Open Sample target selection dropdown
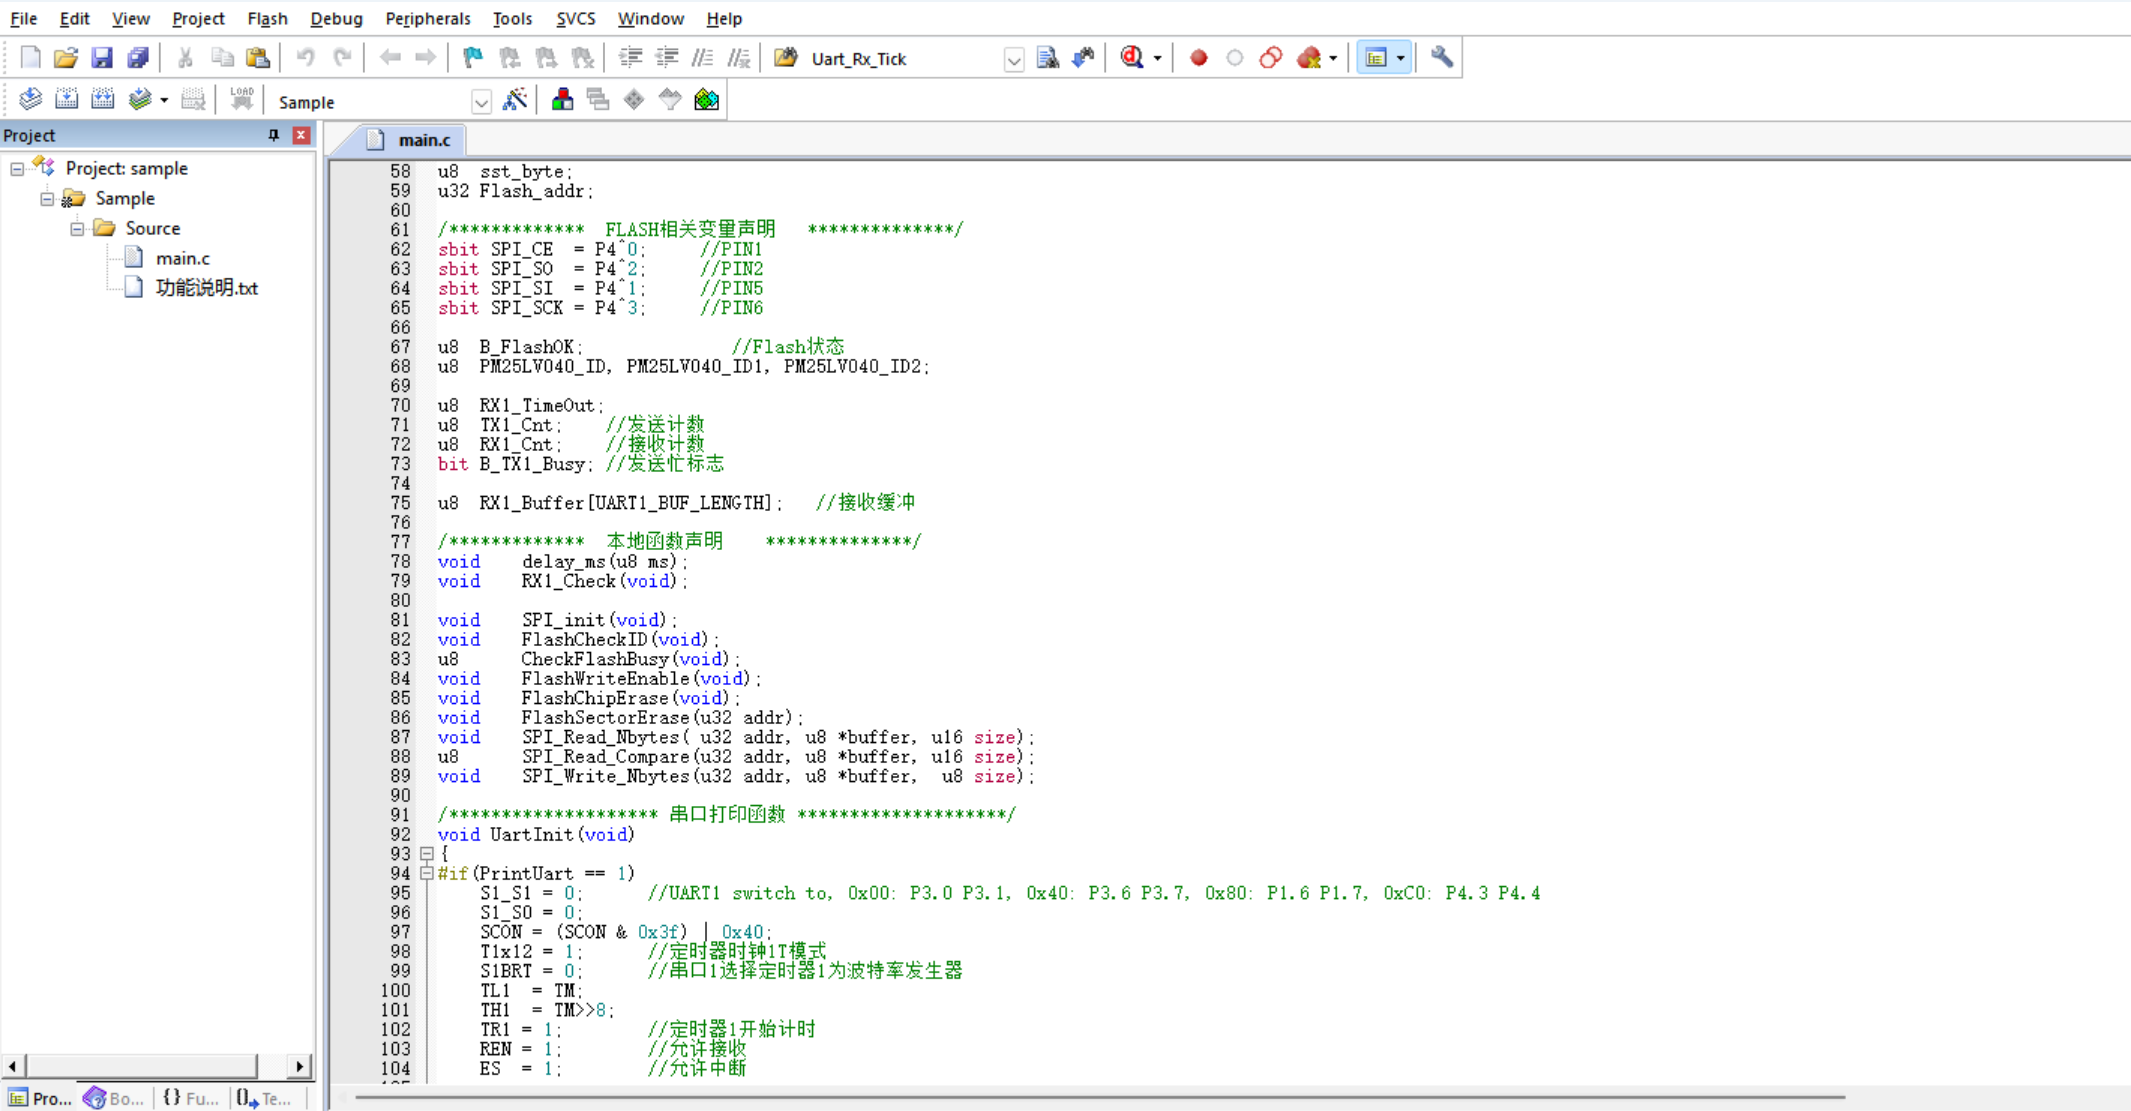 click(481, 102)
